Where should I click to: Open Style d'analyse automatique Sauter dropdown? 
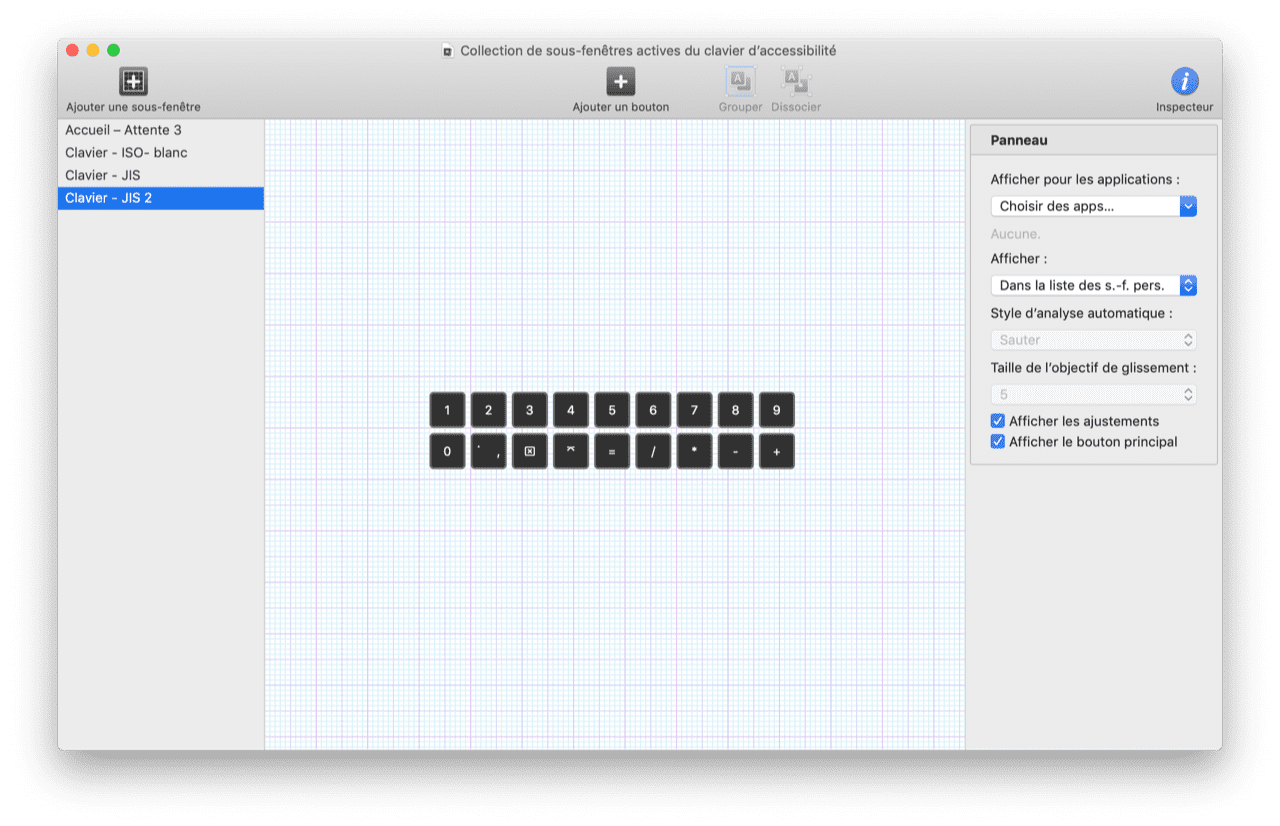click(1093, 340)
